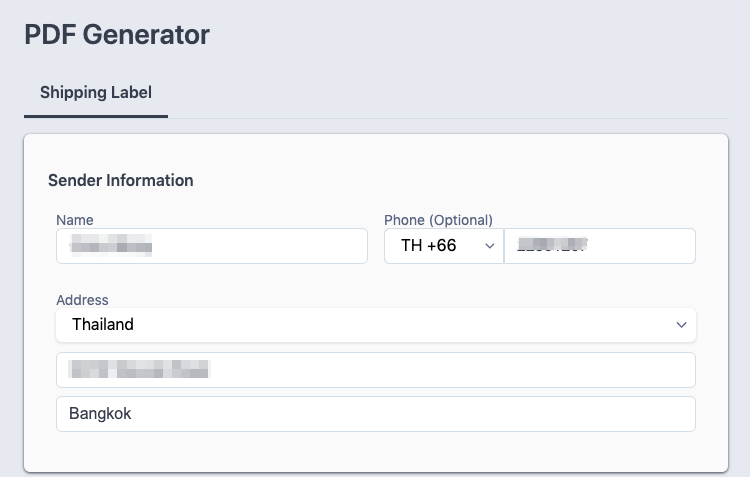Focus the sender Name input field

coord(212,246)
